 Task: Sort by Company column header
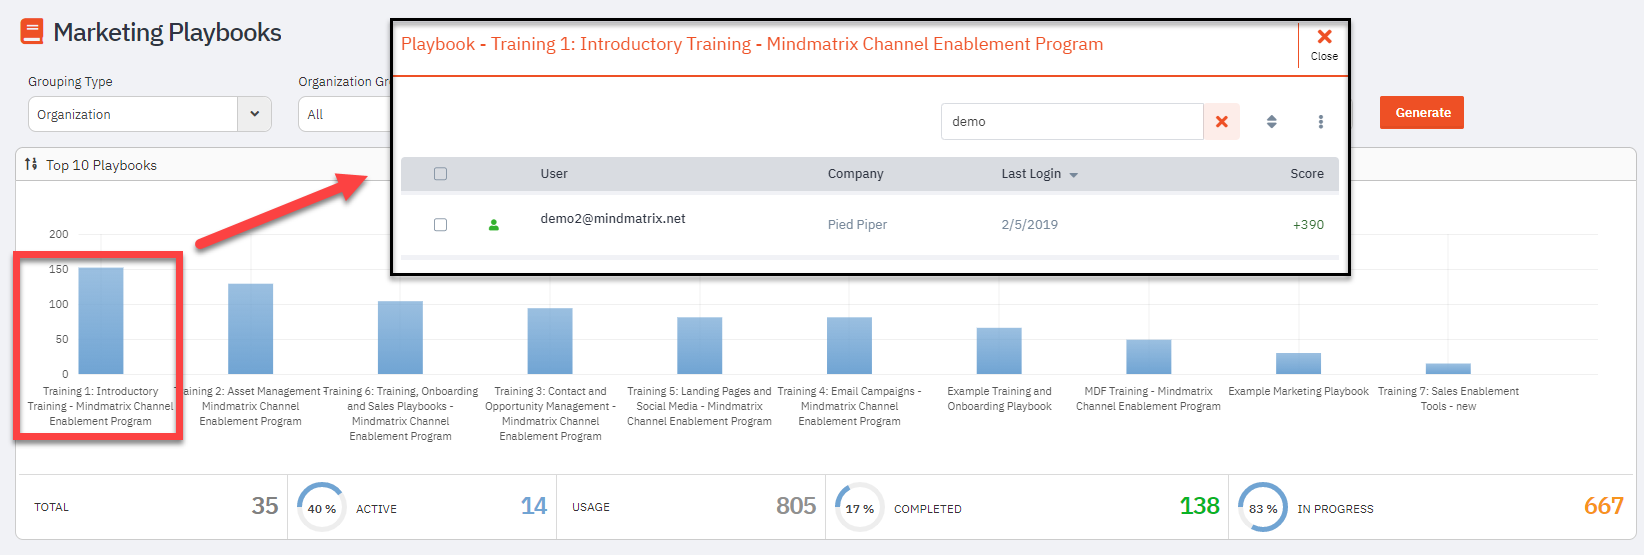tap(855, 174)
